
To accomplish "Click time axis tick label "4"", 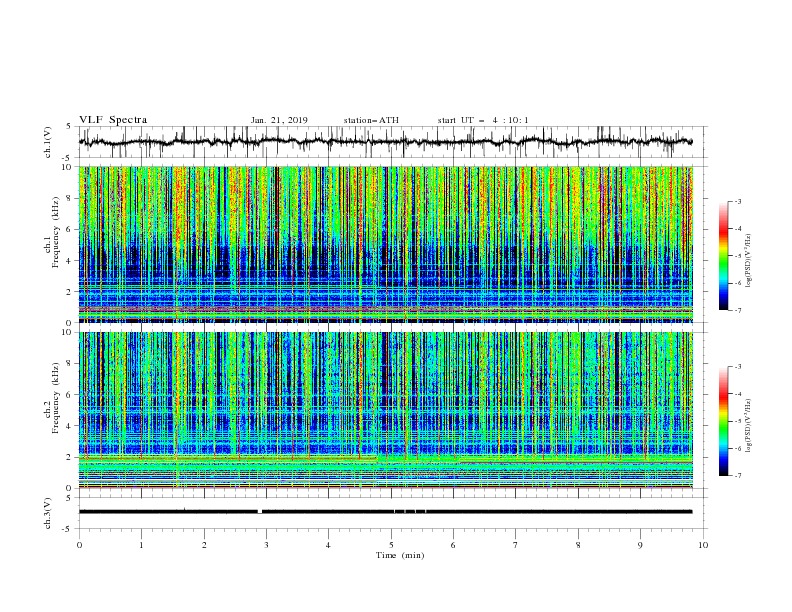I will (328, 545).
